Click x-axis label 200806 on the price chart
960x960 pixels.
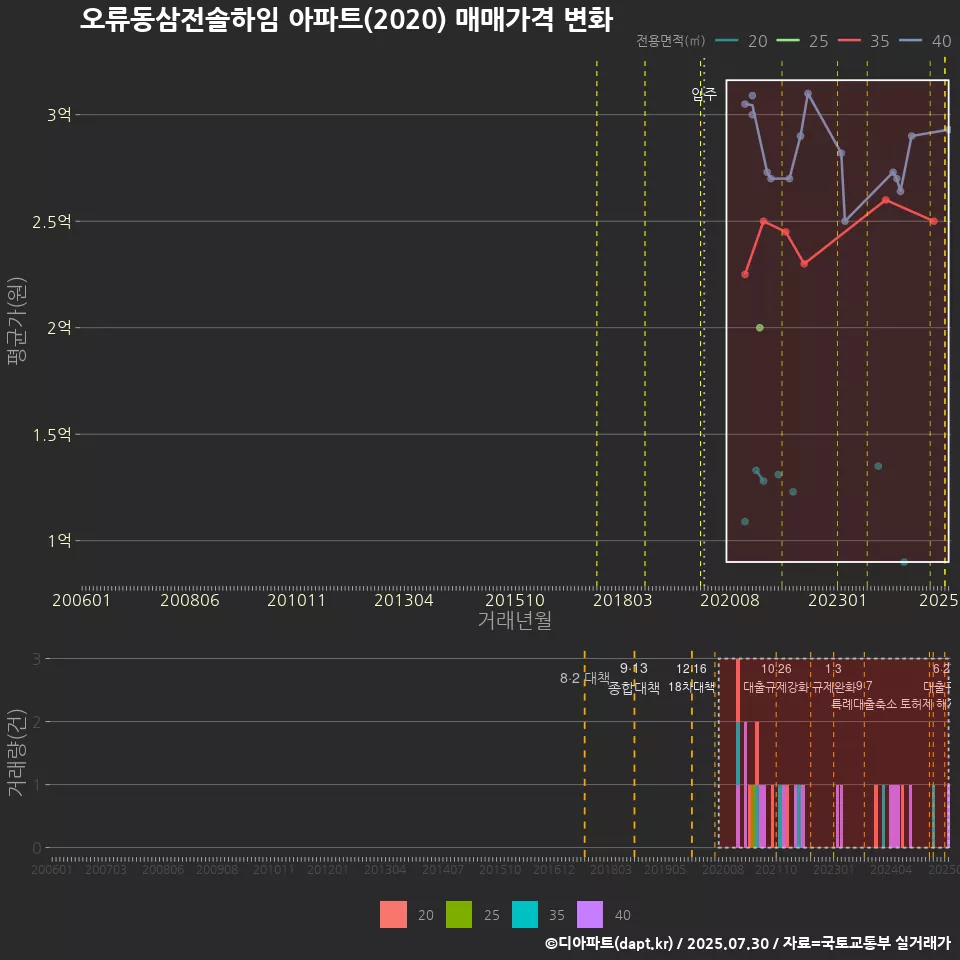[x=190, y=600]
